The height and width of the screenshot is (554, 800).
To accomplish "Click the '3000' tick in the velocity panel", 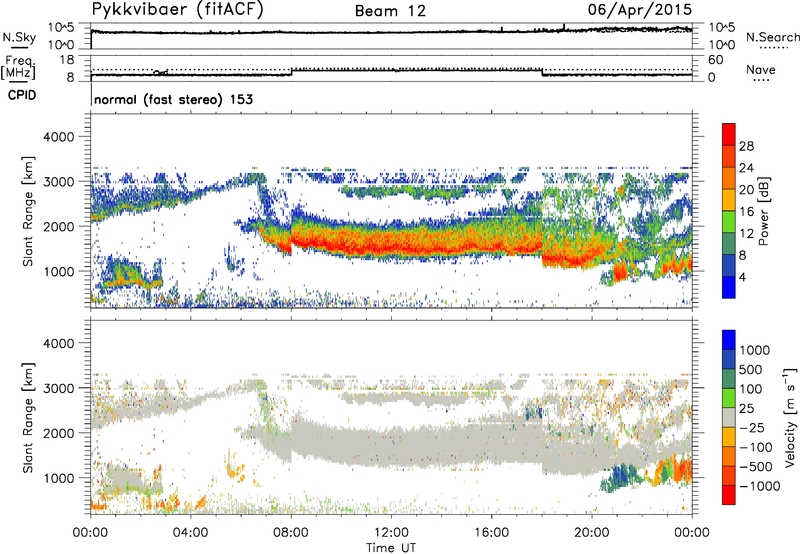I will click(x=59, y=388).
